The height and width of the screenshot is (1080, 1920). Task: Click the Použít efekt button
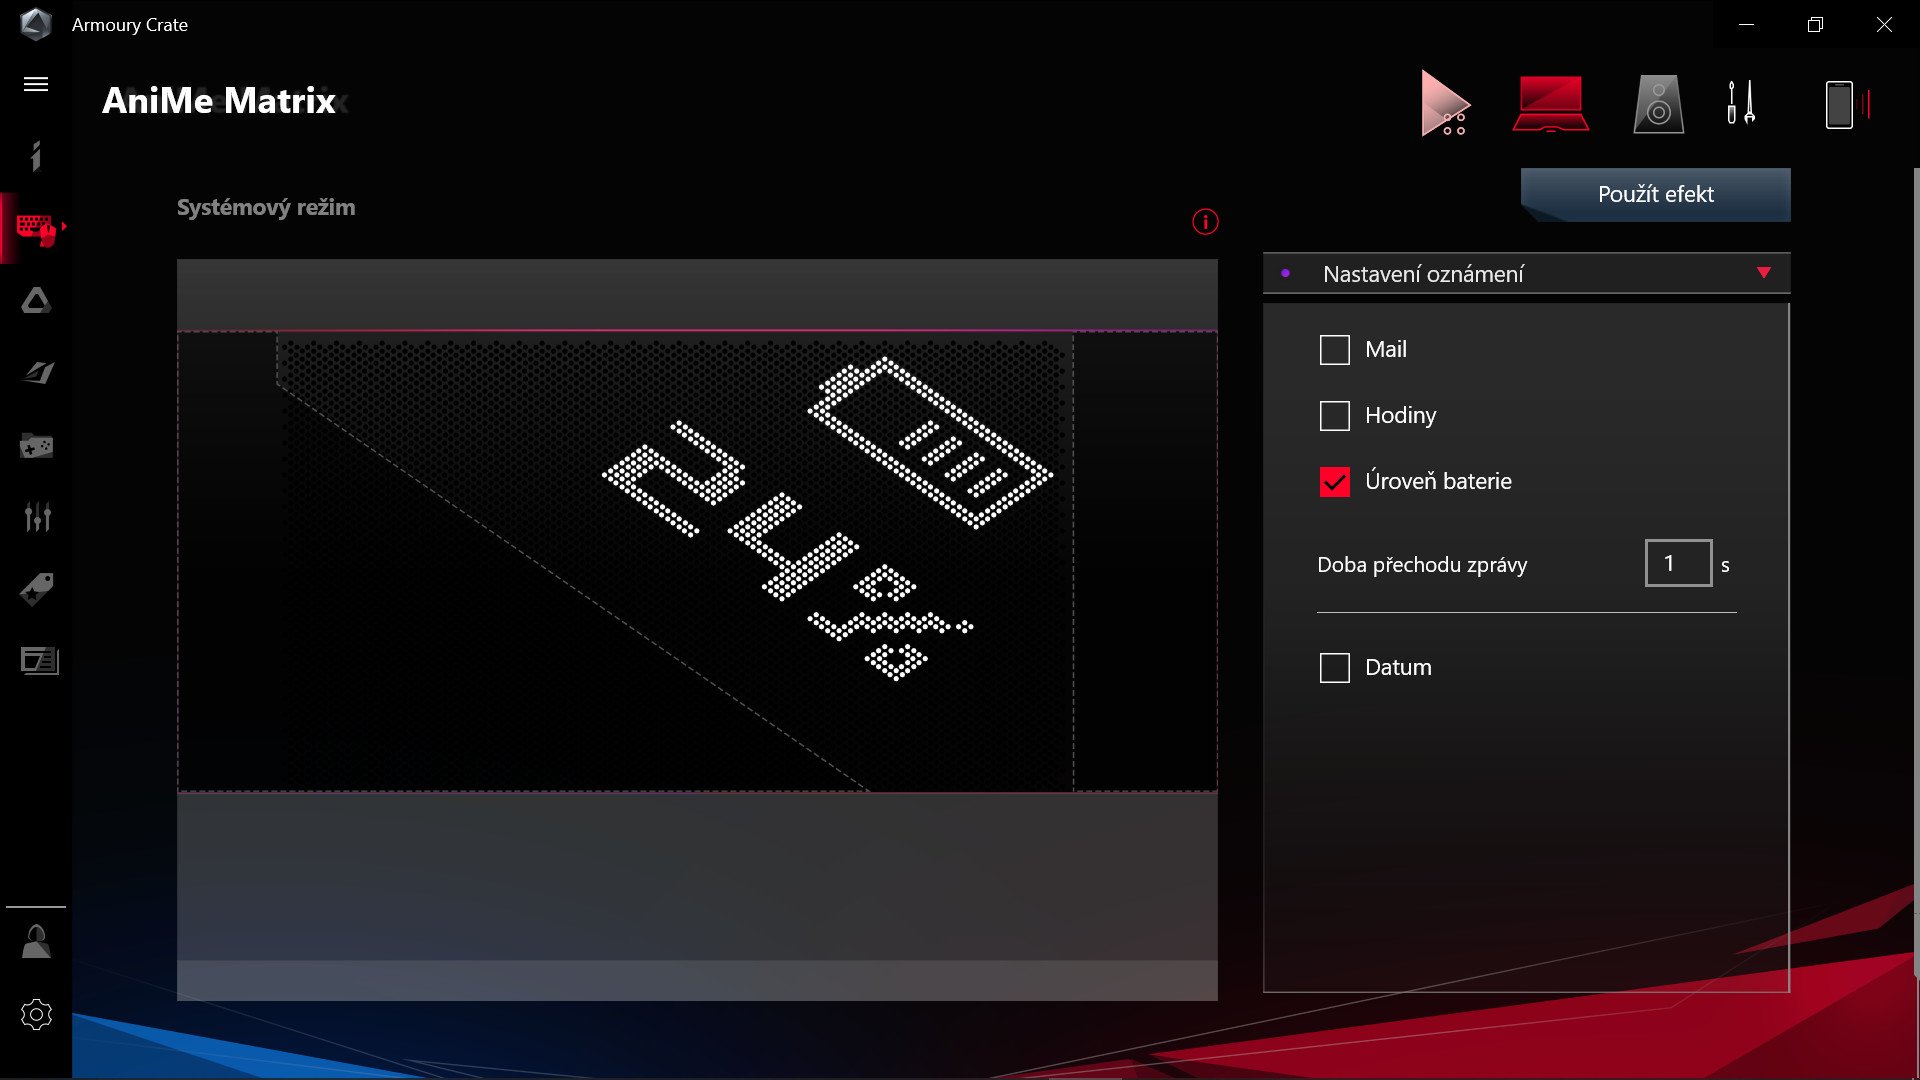click(1655, 194)
